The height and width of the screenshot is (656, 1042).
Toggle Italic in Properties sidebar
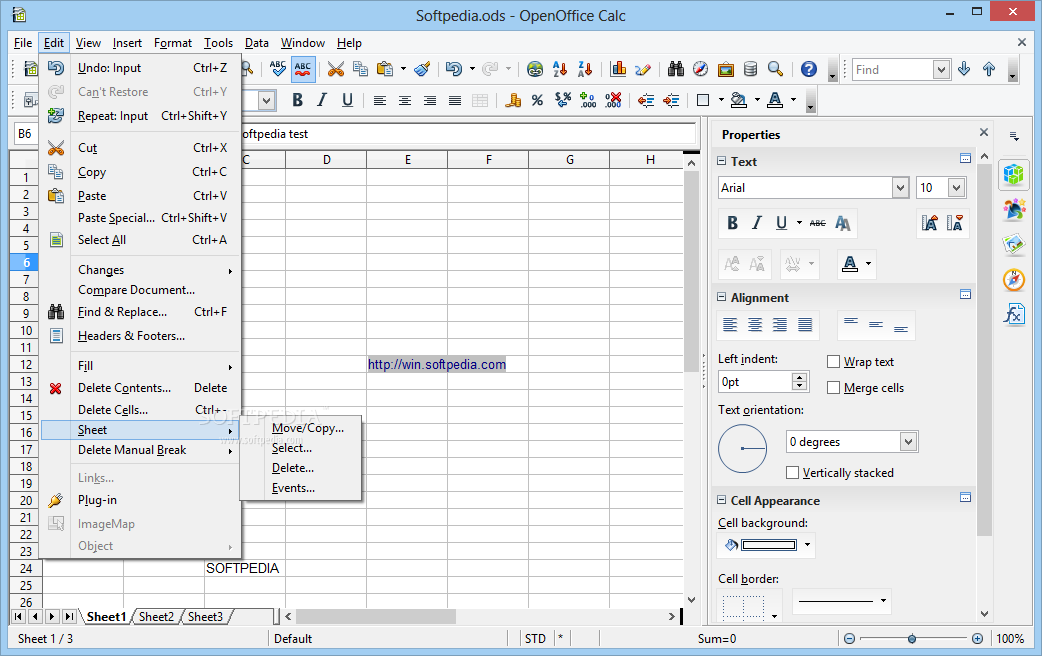click(x=757, y=223)
